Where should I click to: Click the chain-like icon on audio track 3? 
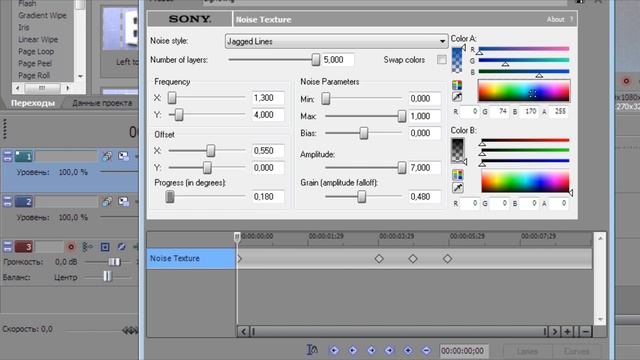click(87, 247)
